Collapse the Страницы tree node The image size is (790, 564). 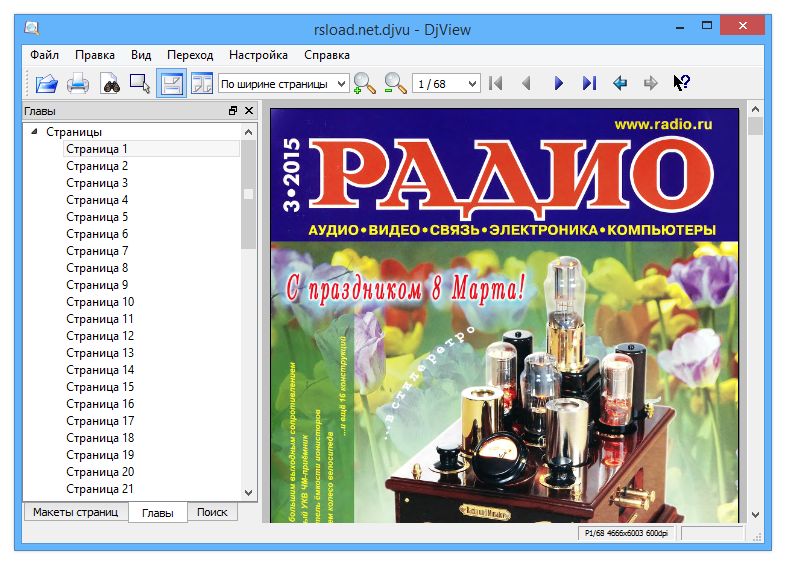(x=34, y=132)
